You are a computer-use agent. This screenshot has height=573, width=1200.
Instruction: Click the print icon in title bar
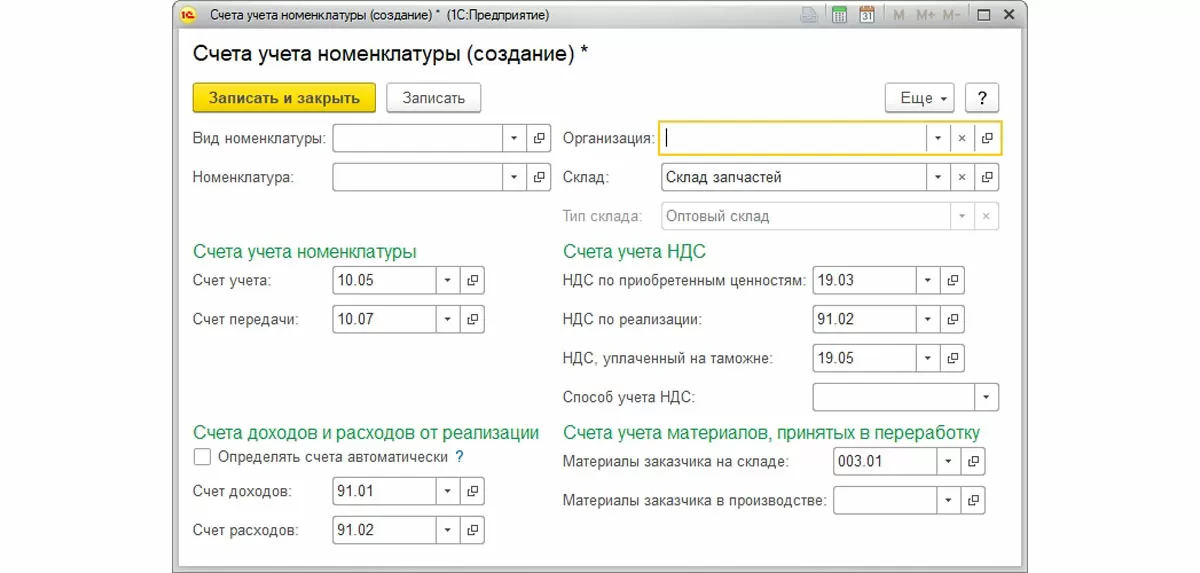click(x=809, y=15)
